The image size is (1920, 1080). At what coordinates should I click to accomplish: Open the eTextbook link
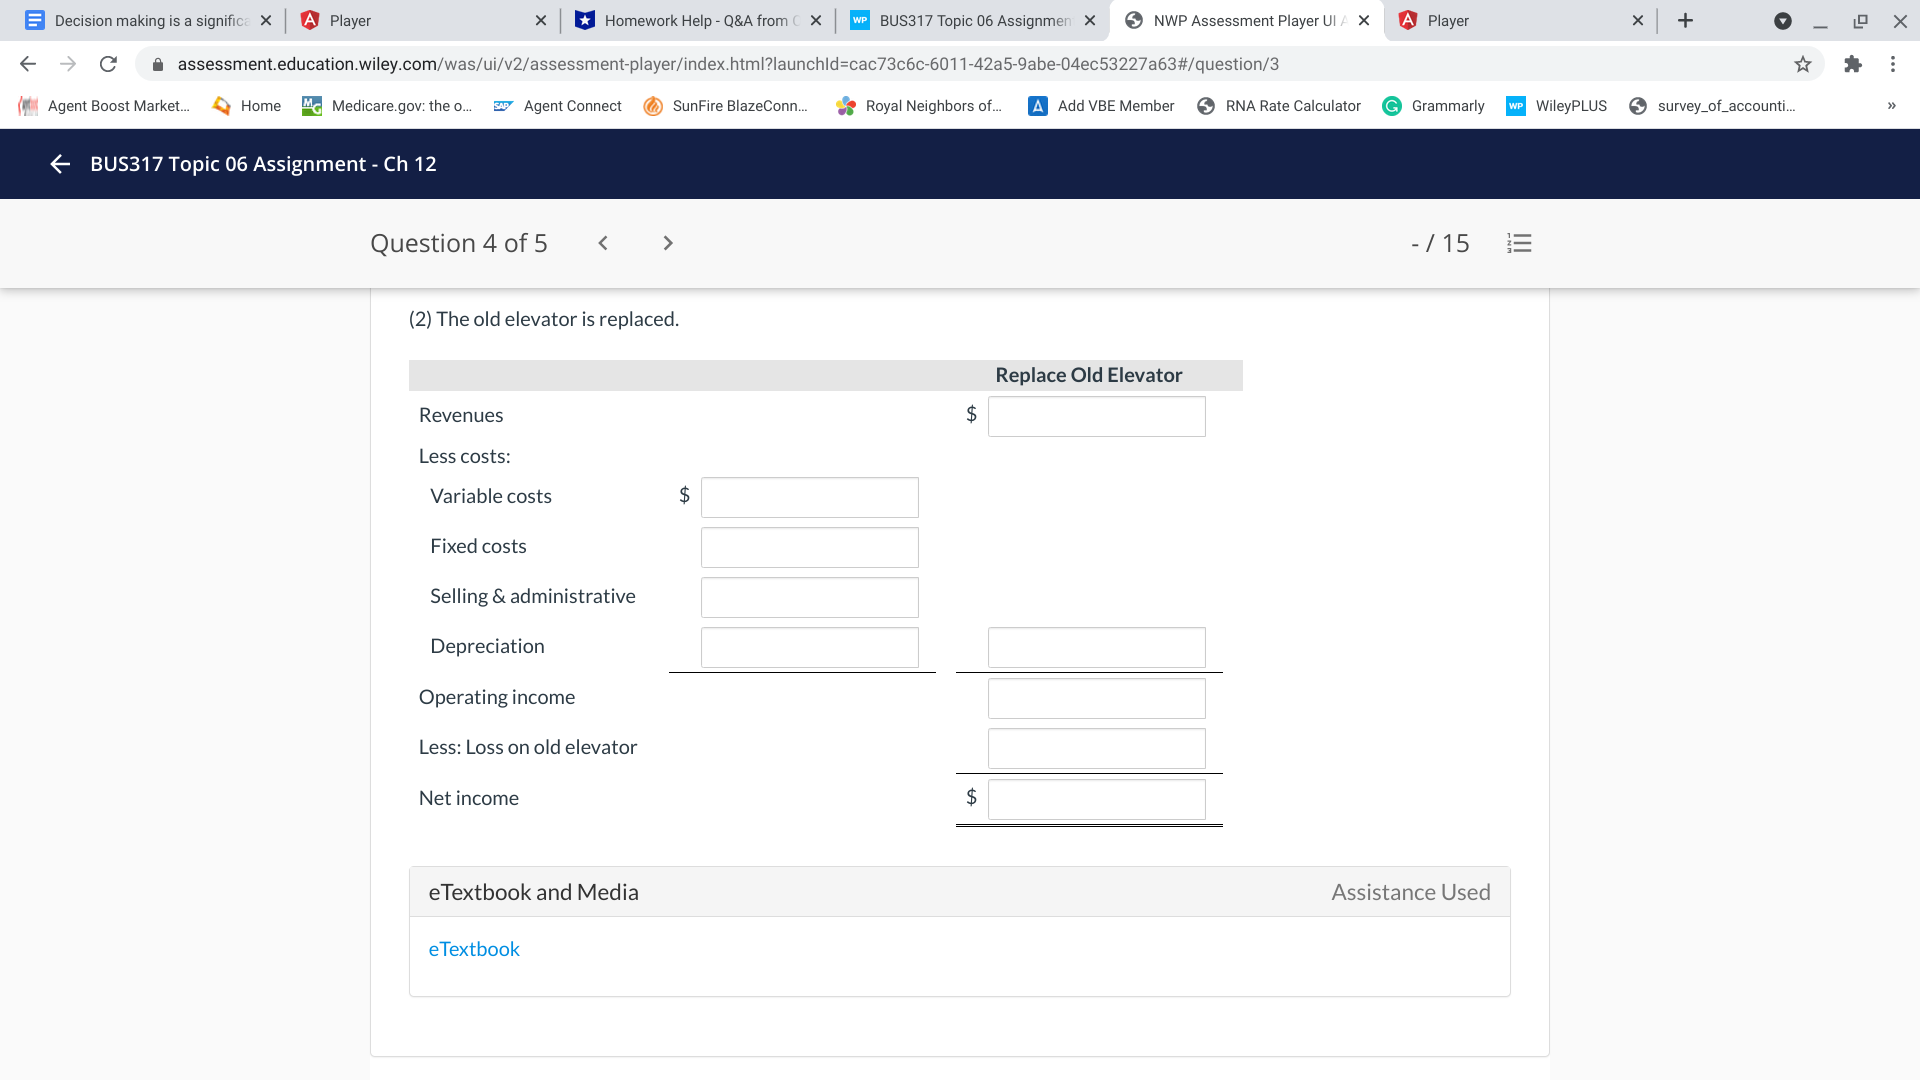[474, 949]
